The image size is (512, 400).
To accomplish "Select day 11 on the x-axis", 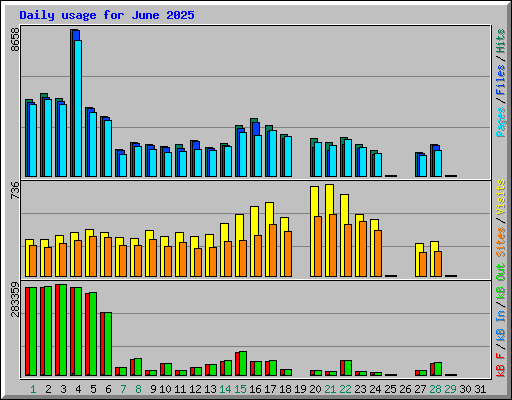I will pyautogui.click(x=180, y=389).
